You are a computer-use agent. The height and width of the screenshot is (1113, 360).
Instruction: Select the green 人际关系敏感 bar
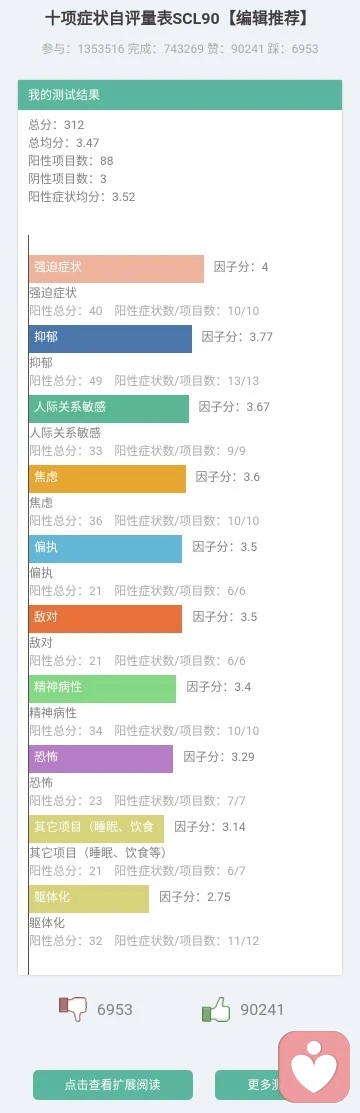(109, 408)
